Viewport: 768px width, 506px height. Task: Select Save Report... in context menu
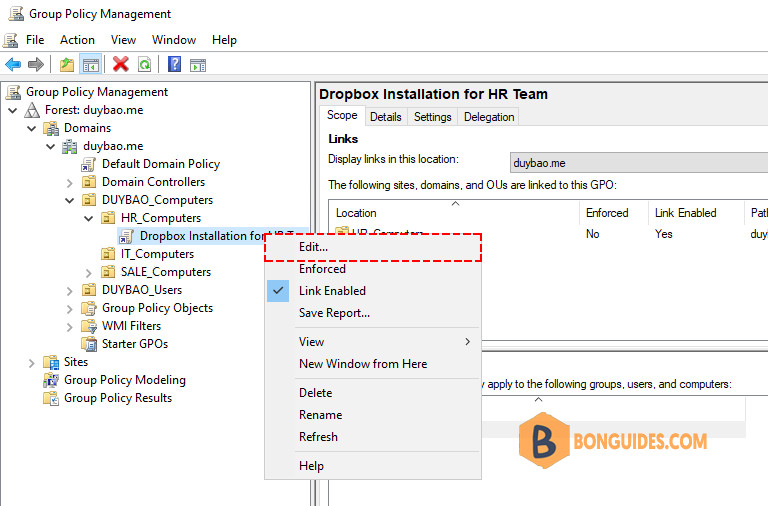[373, 313]
